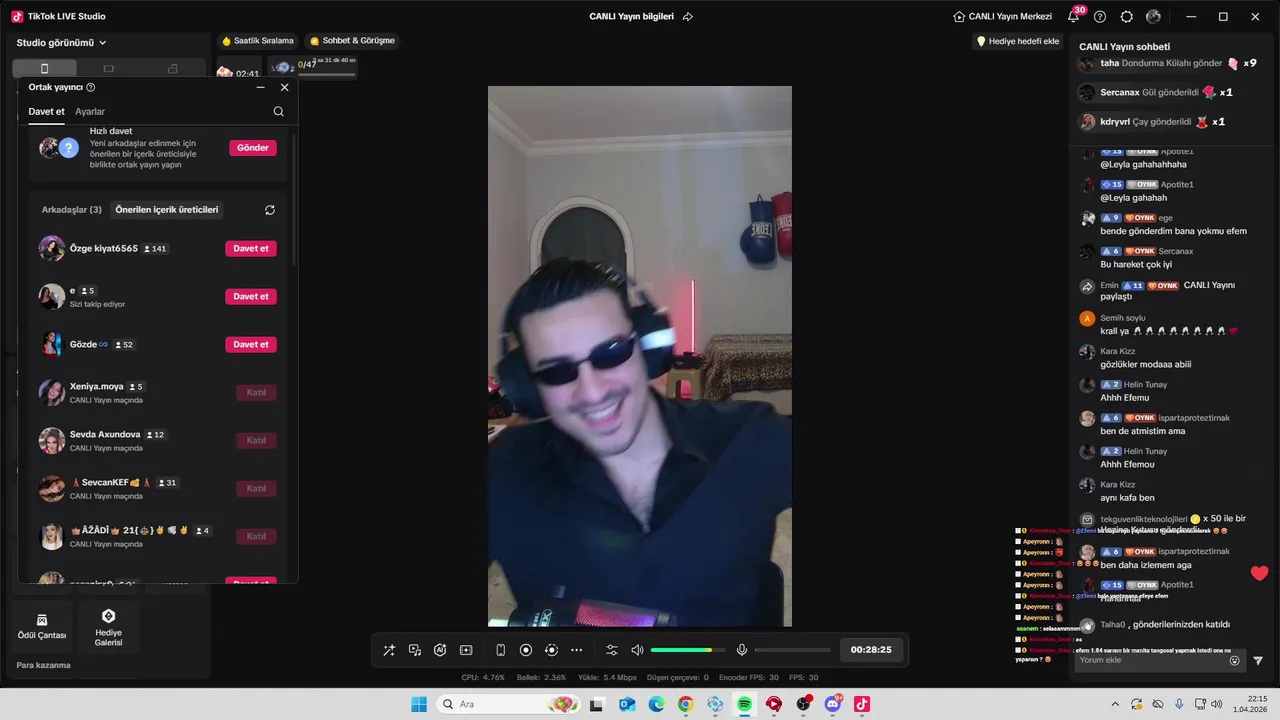Select the landscape layout tab
Screen dimensions: 1280x720
(108, 68)
